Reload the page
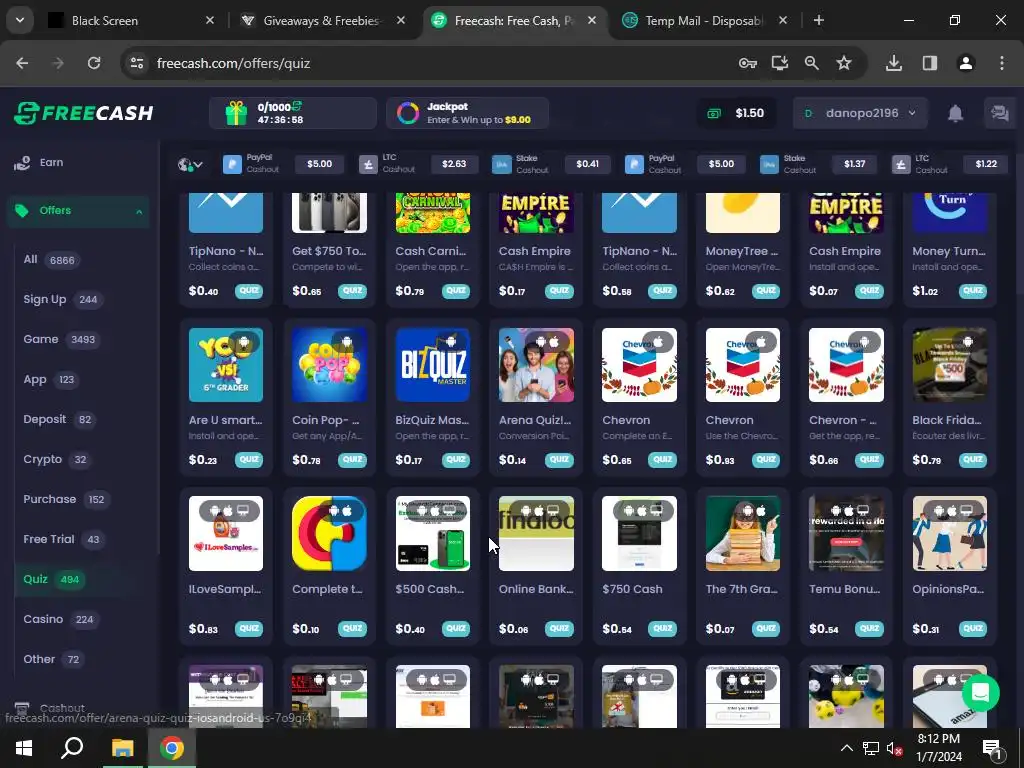 point(94,63)
